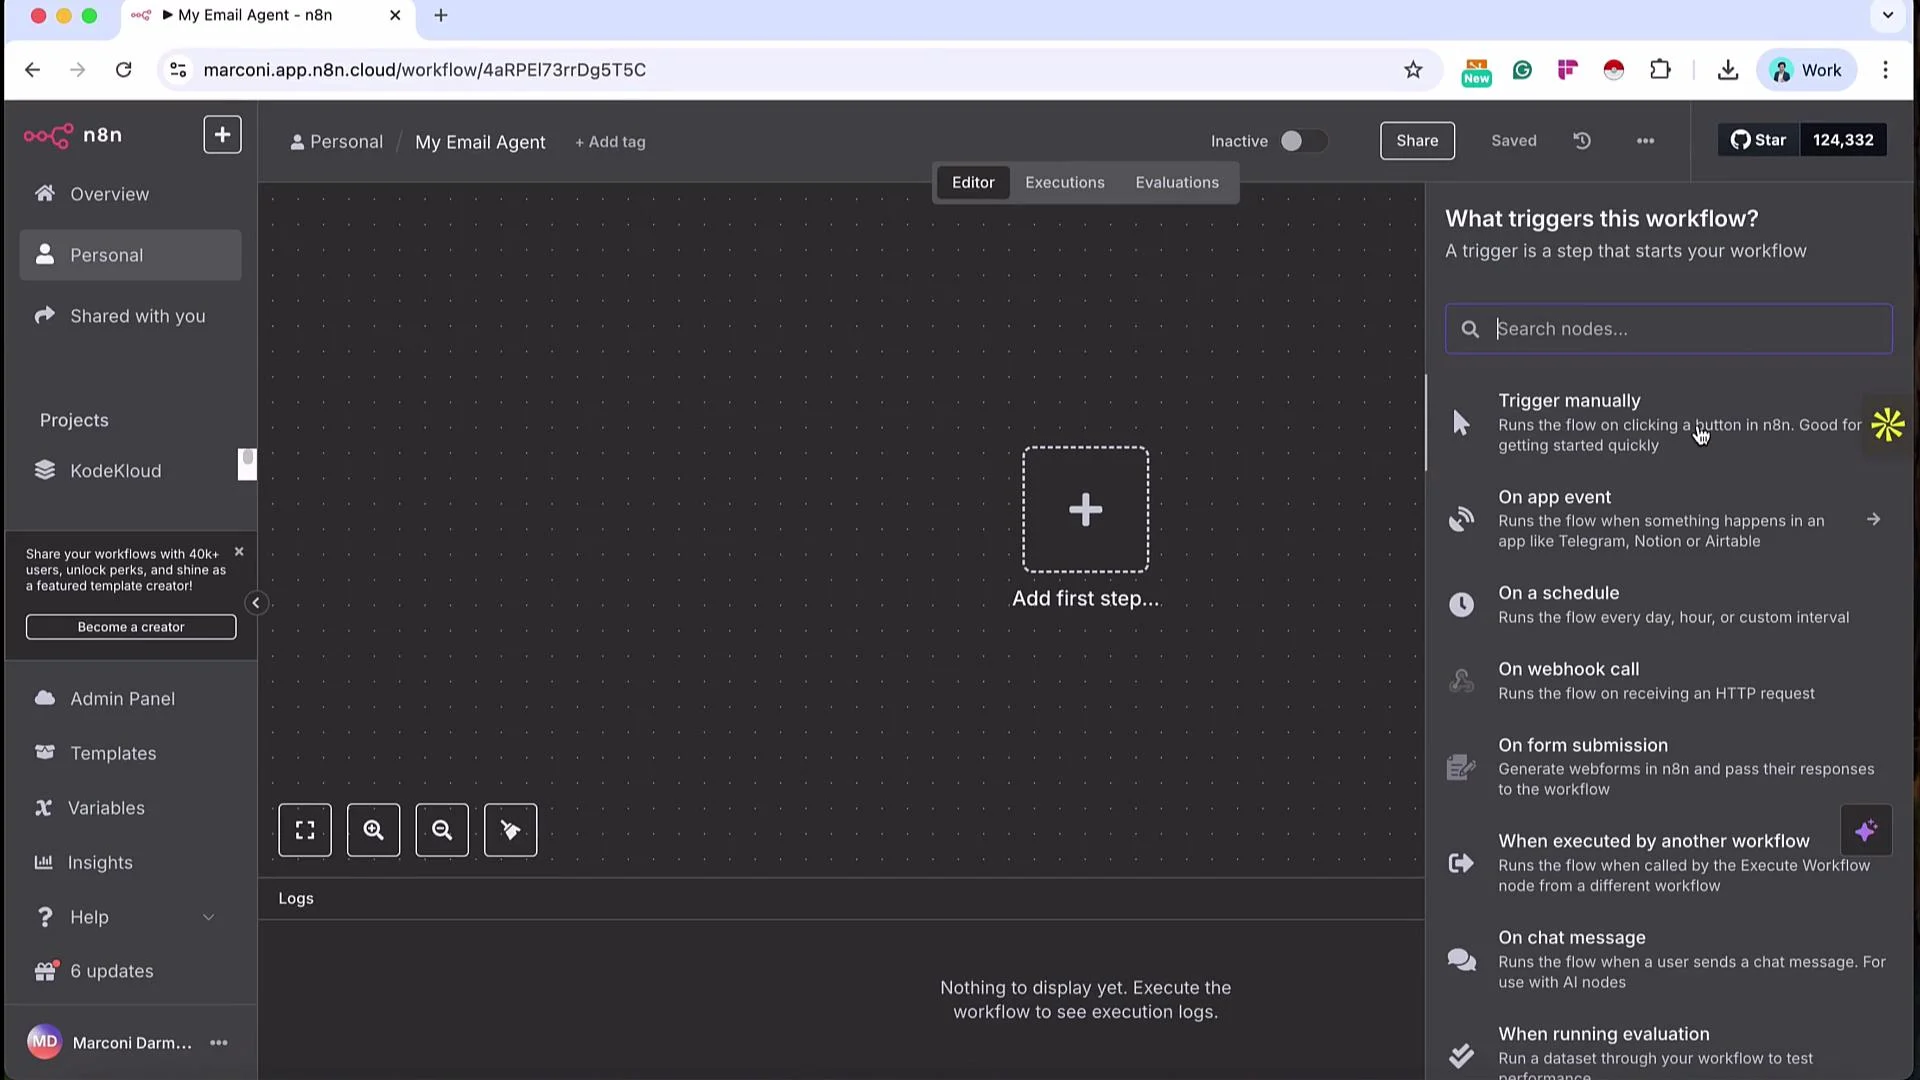Zoom in on the canvas
The height and width of the screenshot is (1080, 1920).
(373, 830)
